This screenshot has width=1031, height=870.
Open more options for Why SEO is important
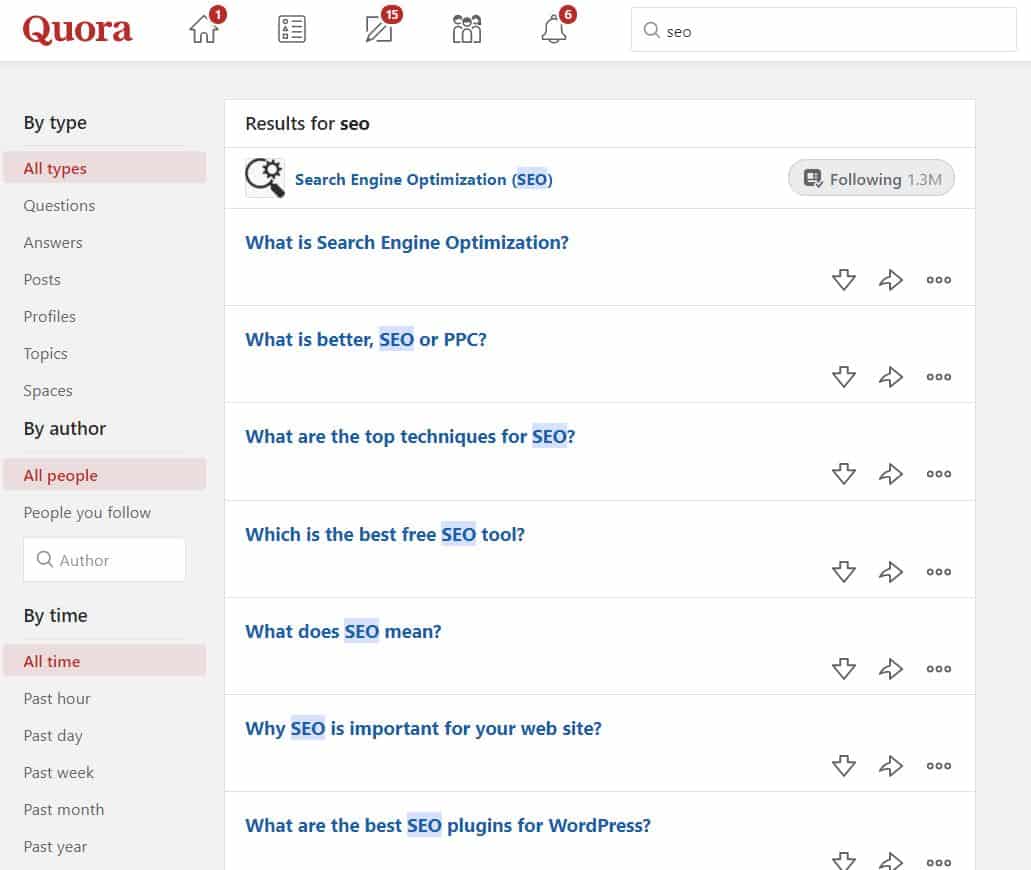[x=938, y=765]
